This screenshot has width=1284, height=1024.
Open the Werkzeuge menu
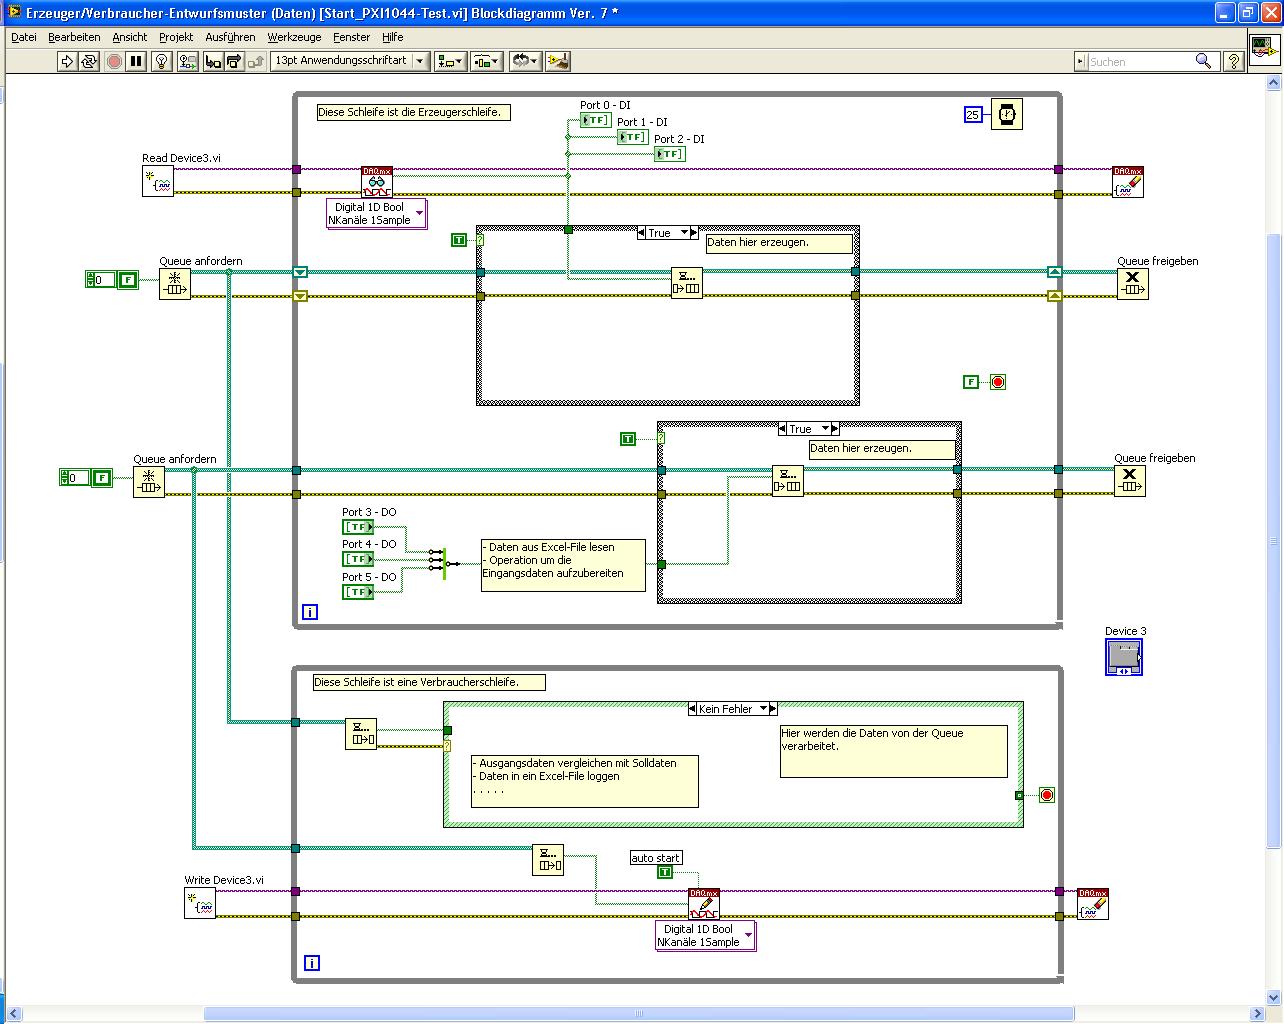pos(294,37)
